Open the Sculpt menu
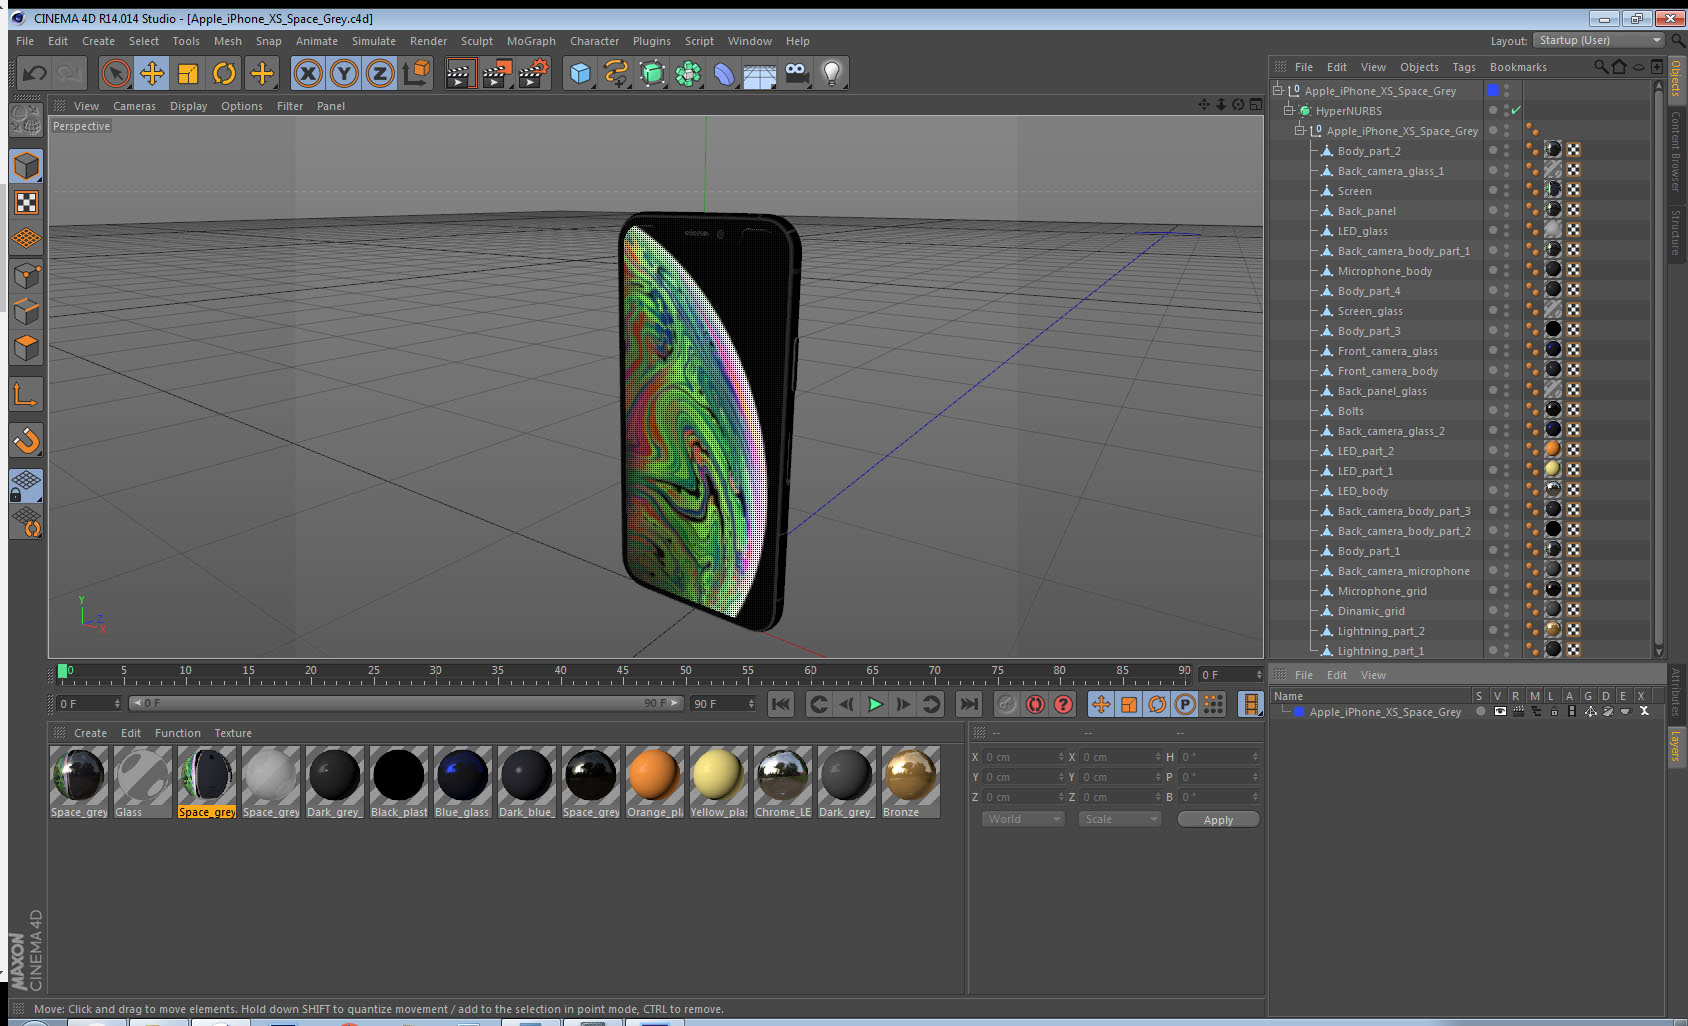The image size is (1688, 1026). (x=477, y=41)
